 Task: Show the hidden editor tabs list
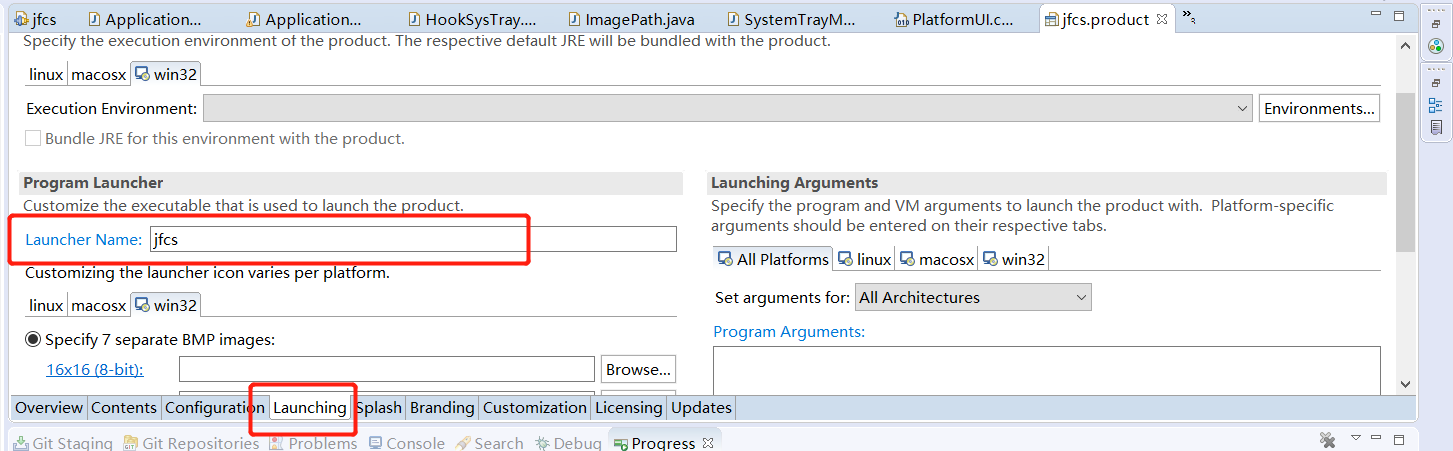1189,17
